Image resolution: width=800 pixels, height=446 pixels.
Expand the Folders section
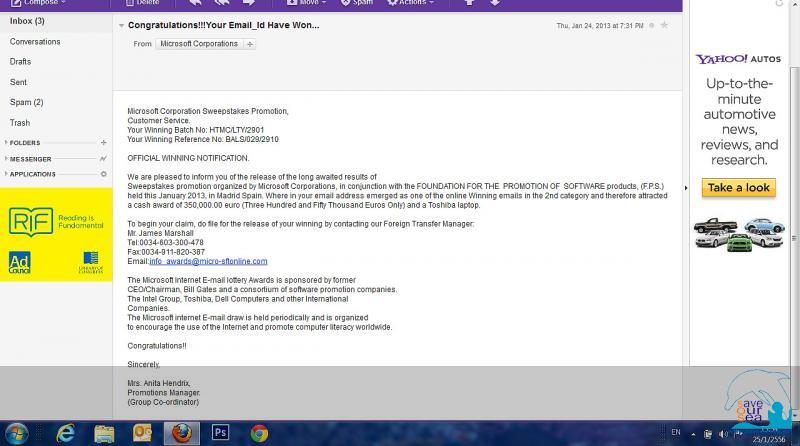point(5,143)
